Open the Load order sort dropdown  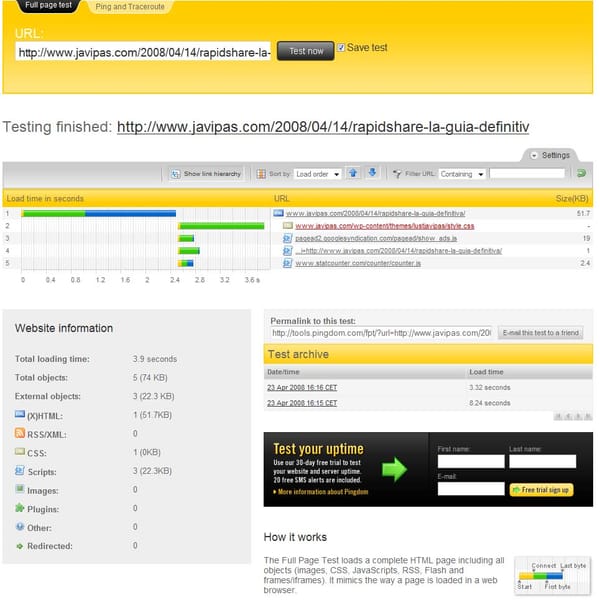317,174
